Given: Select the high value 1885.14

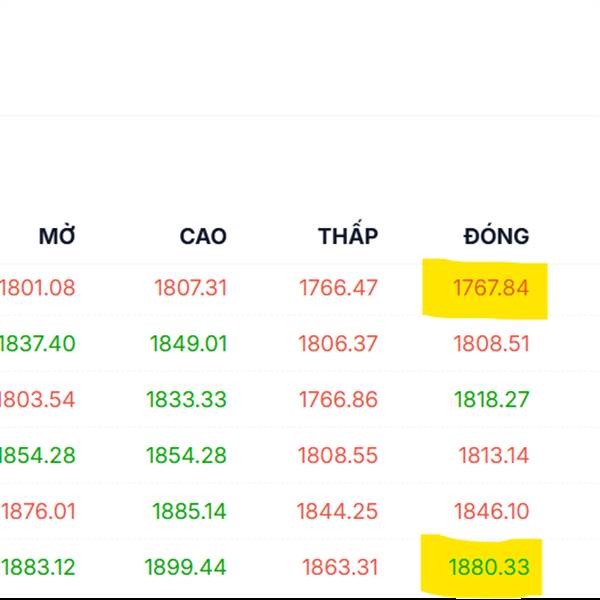Looking at the screenshot, I should pyautogui.click(x=189, y=512).
